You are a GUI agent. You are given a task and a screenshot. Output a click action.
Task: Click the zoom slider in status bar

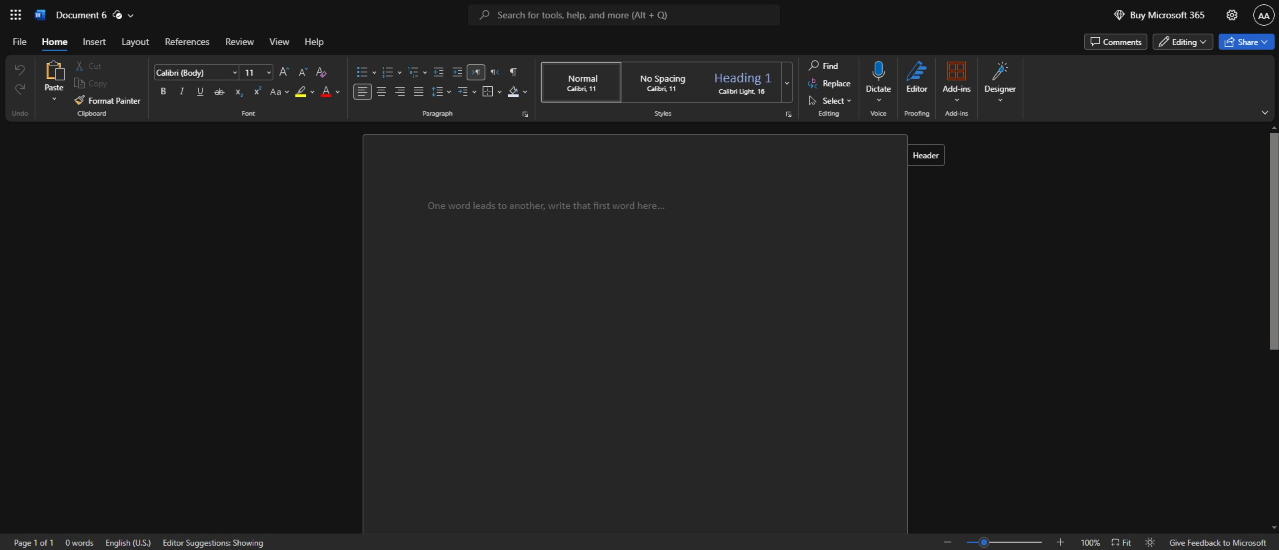1004,543
